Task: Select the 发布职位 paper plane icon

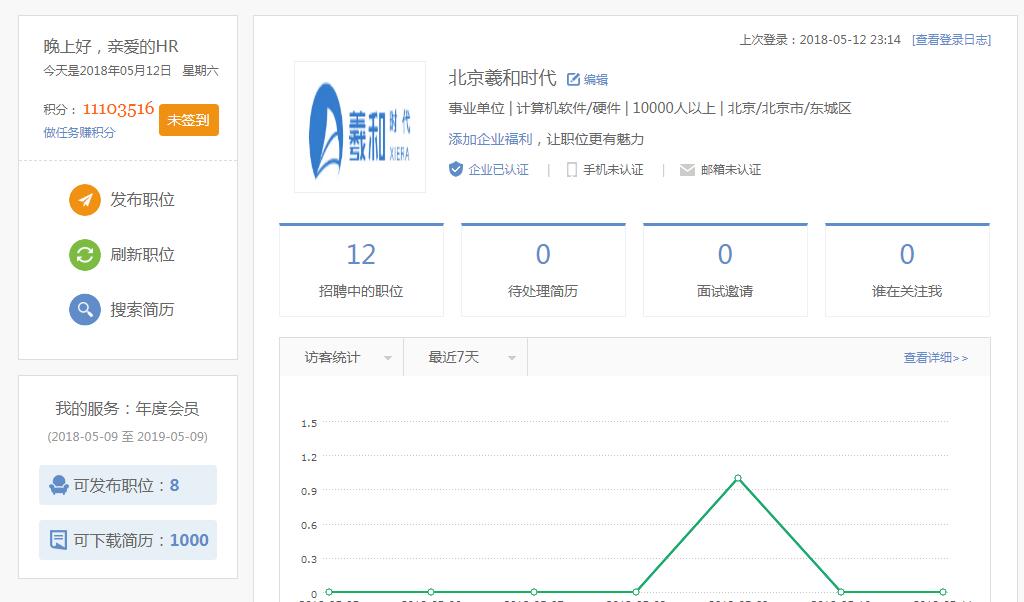Action: tap(84, 199)
